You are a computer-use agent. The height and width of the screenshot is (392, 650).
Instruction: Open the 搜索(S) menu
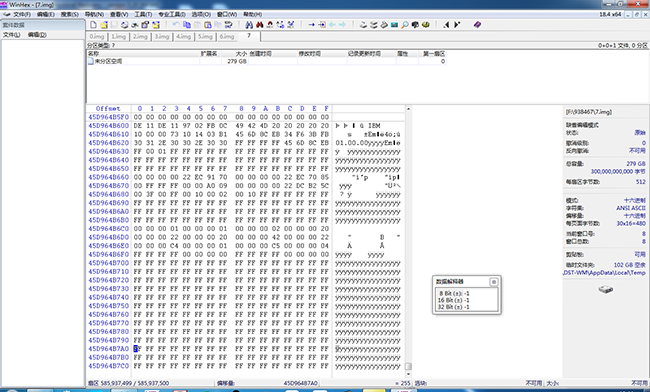coord(69,15)
